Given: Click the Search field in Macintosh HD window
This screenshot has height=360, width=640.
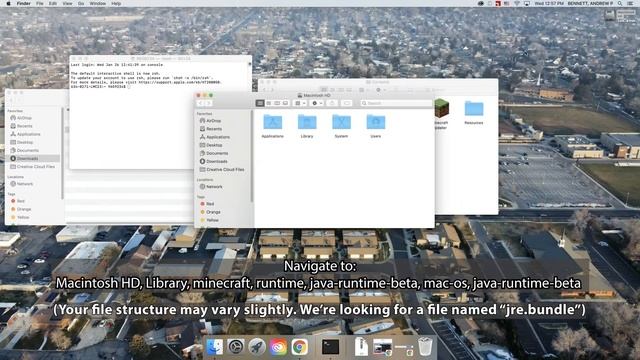Looking at the screenshot, I should 396,103.
